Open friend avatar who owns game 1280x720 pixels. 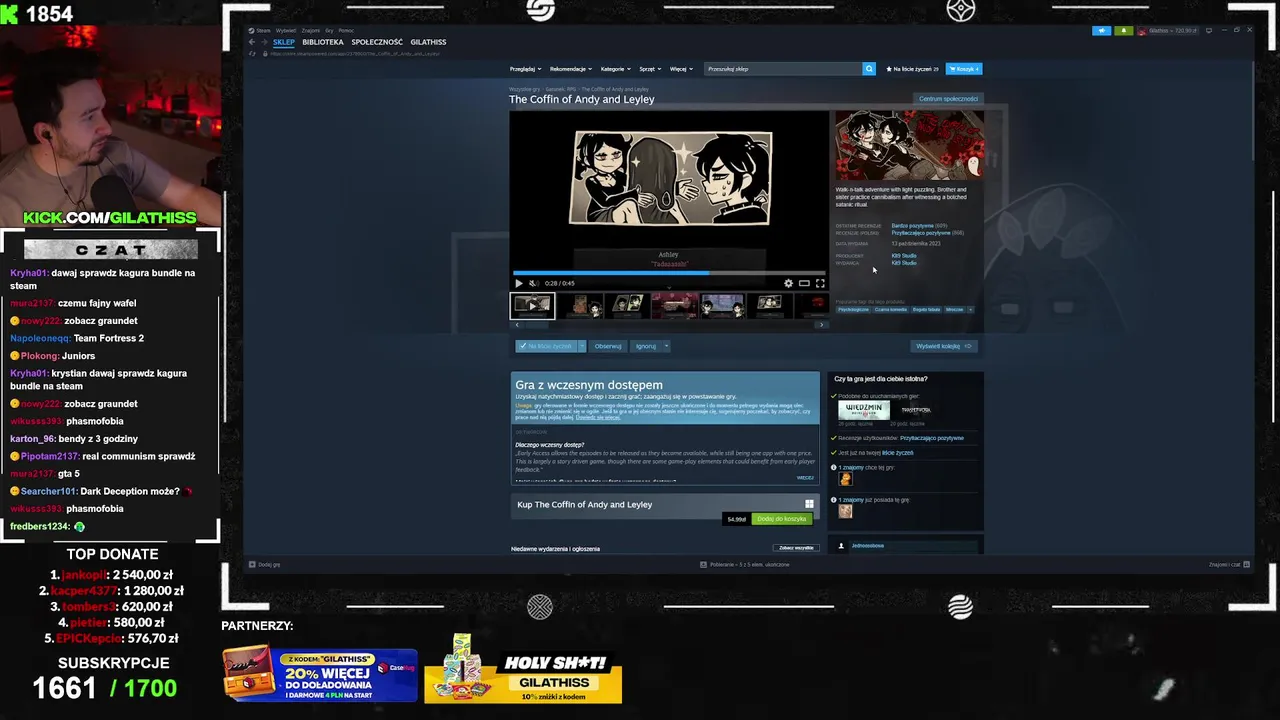coord(845,511)
